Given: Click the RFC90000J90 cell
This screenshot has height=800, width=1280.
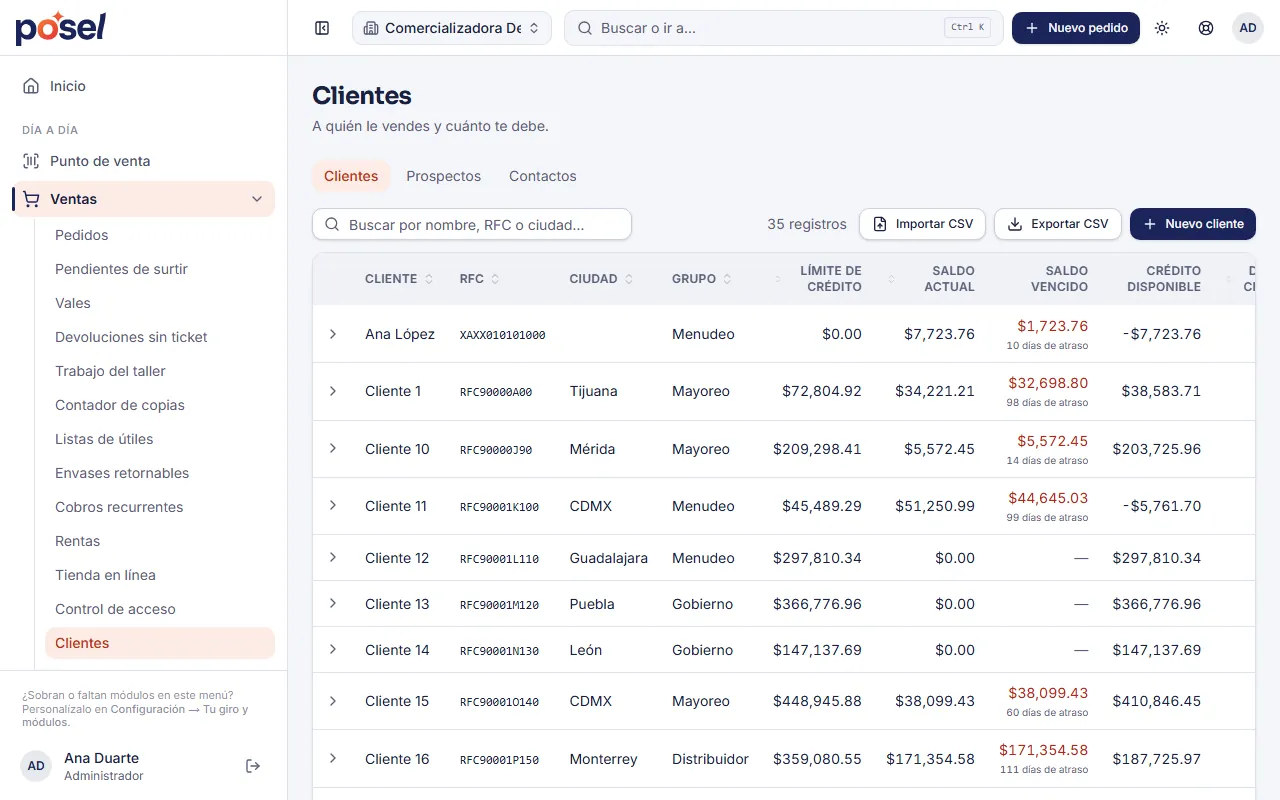Looking at the screenshot, I should coord(496,450).
